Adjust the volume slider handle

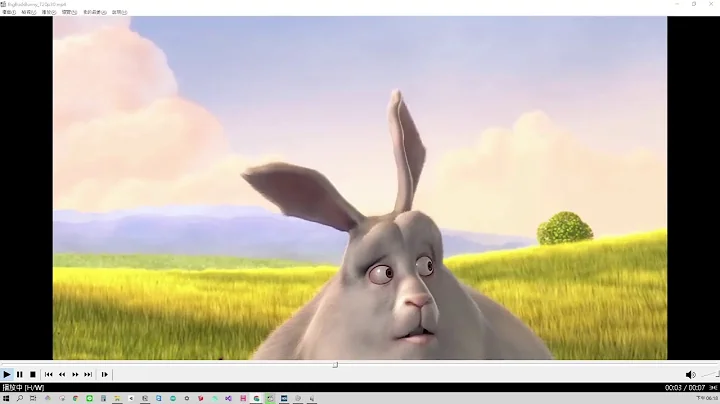coord(717,375)
